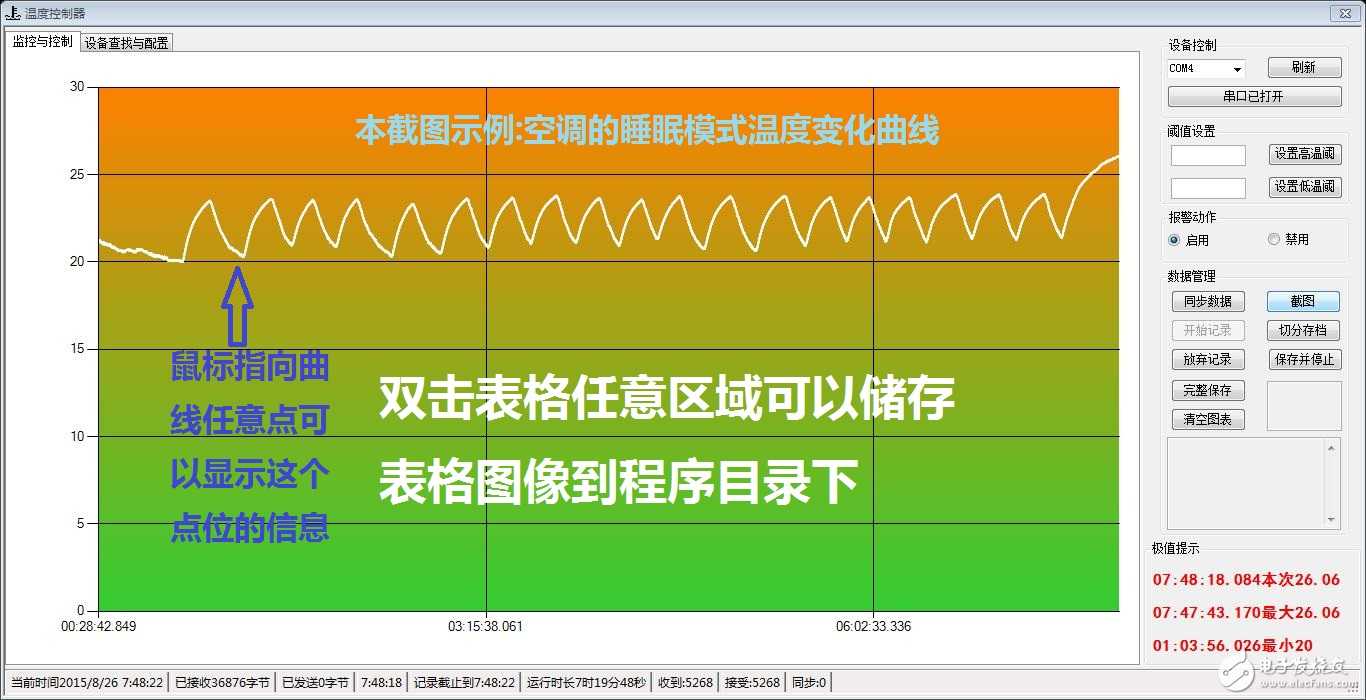This screenshot has height=700, width=1366.
Task: Click the app icon in the title bar
Action: (x=13, y=13)
